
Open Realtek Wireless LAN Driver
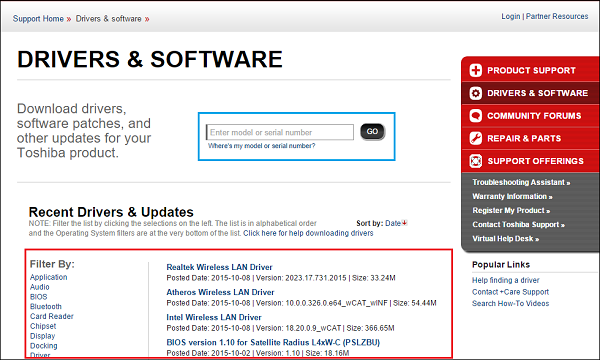point(219,267)
